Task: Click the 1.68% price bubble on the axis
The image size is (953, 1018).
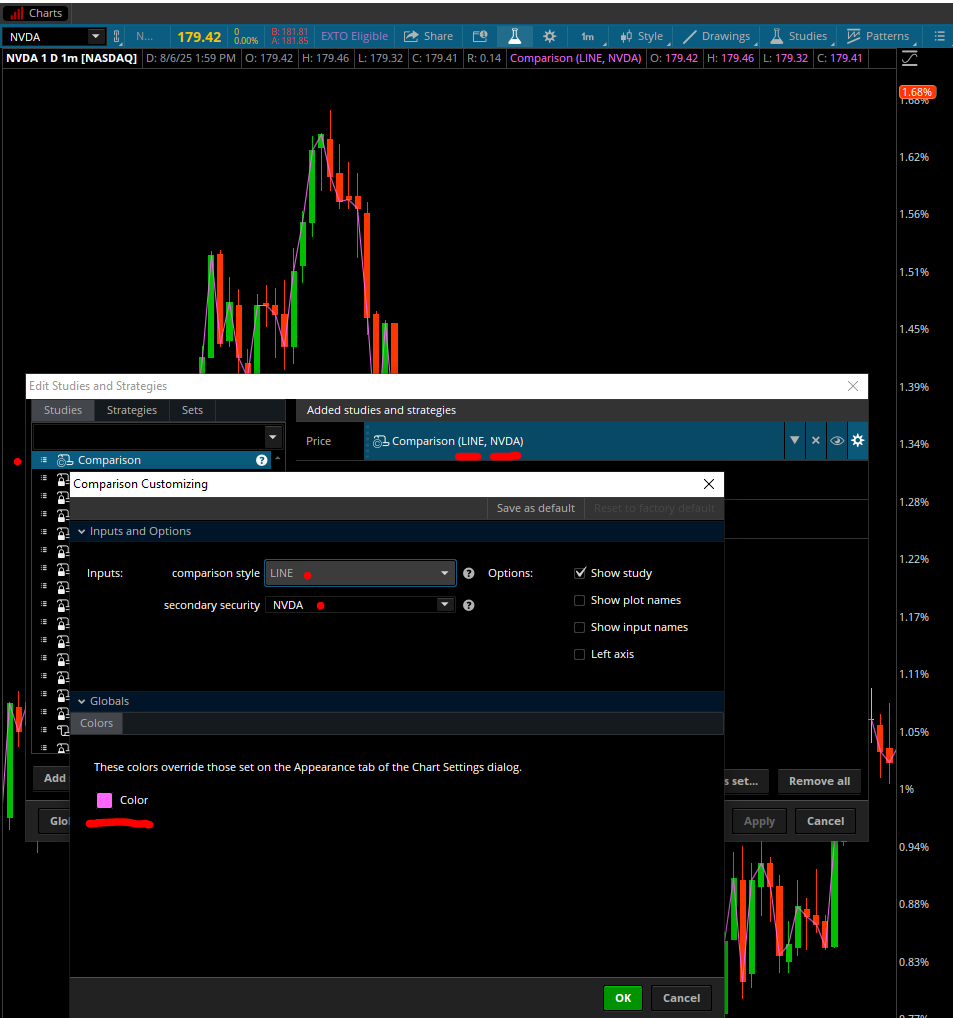Action: tap(916, 92)
